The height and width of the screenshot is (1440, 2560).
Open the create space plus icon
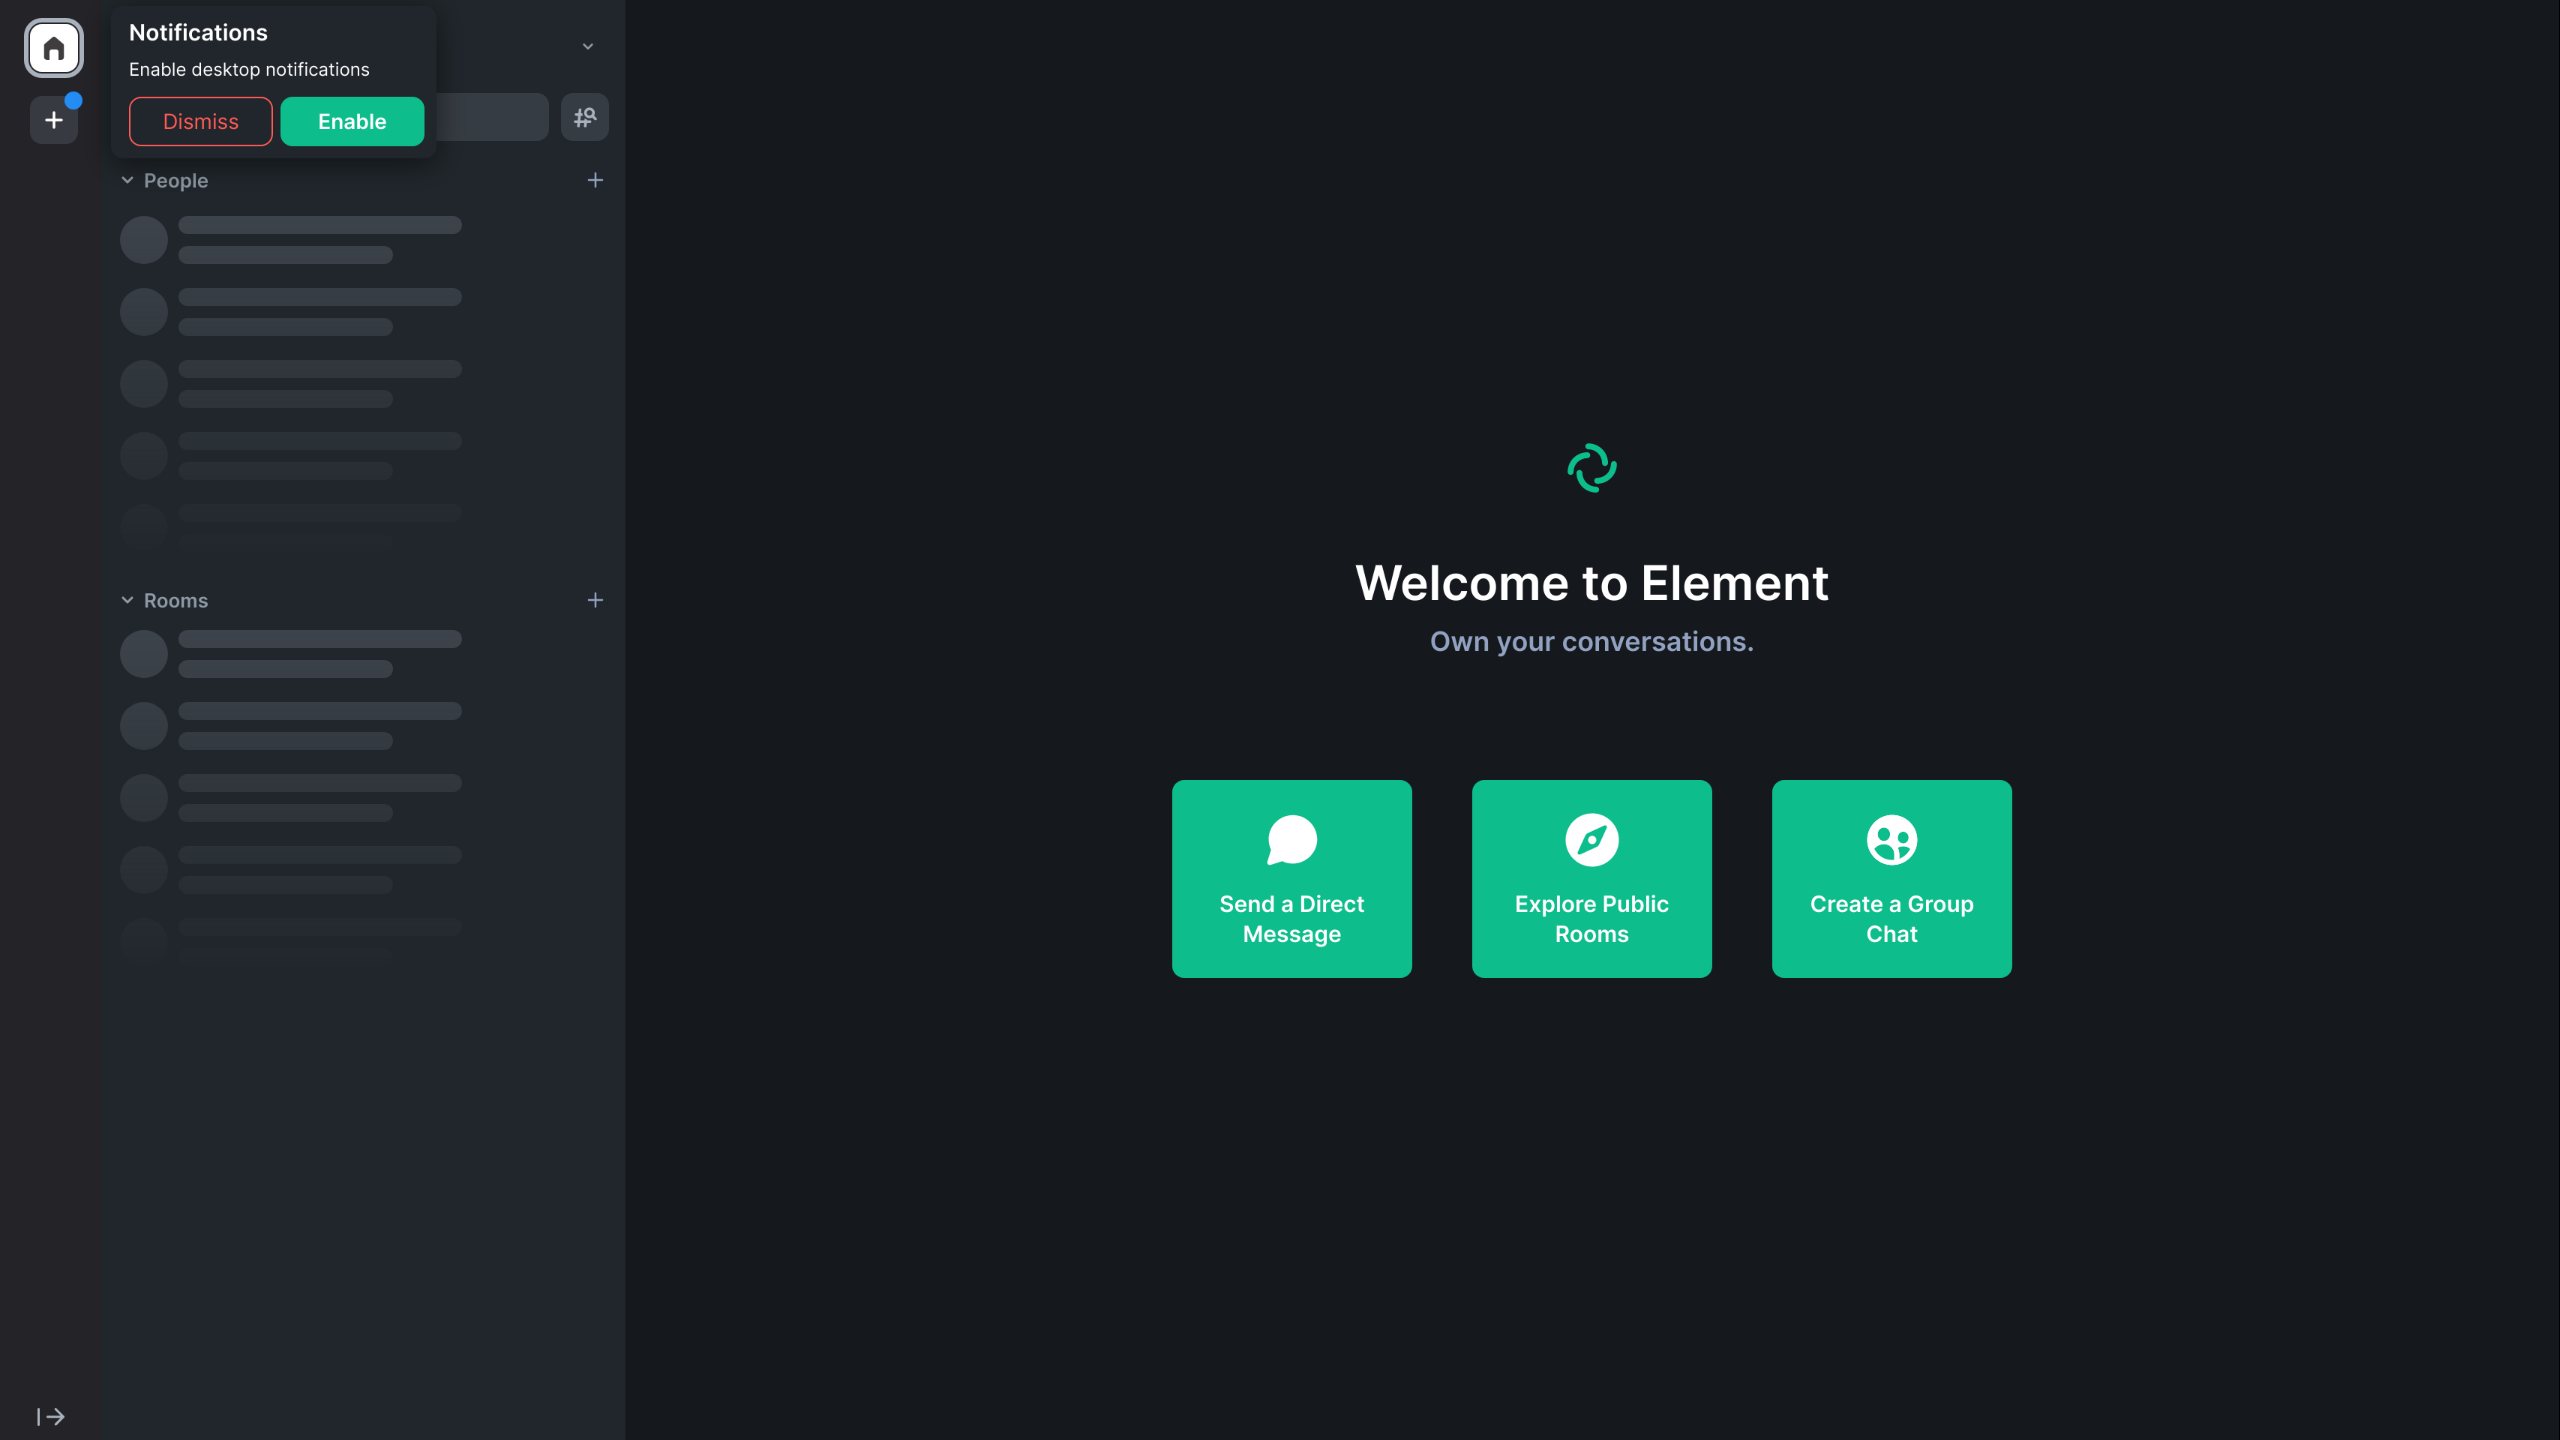53,119
